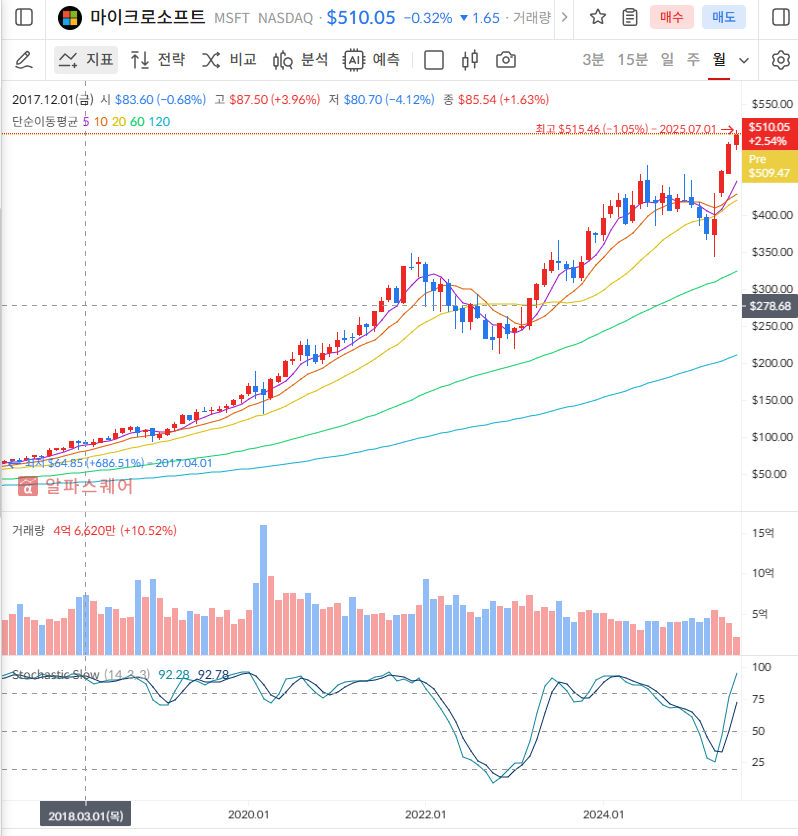Expand the ticker info chevron after 거래량

point(564,17)
